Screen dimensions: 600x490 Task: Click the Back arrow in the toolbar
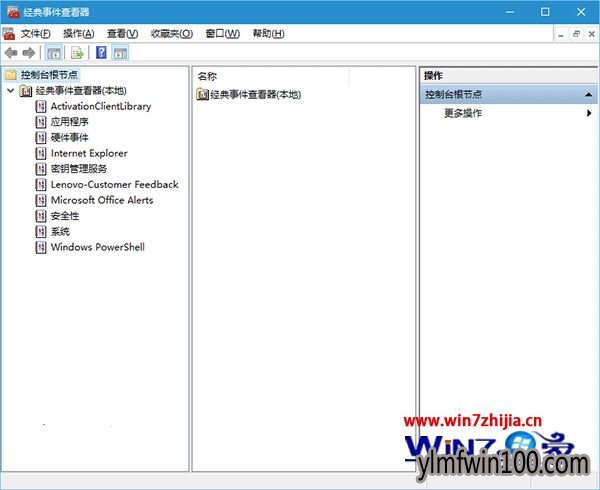(x=11, y=53)
